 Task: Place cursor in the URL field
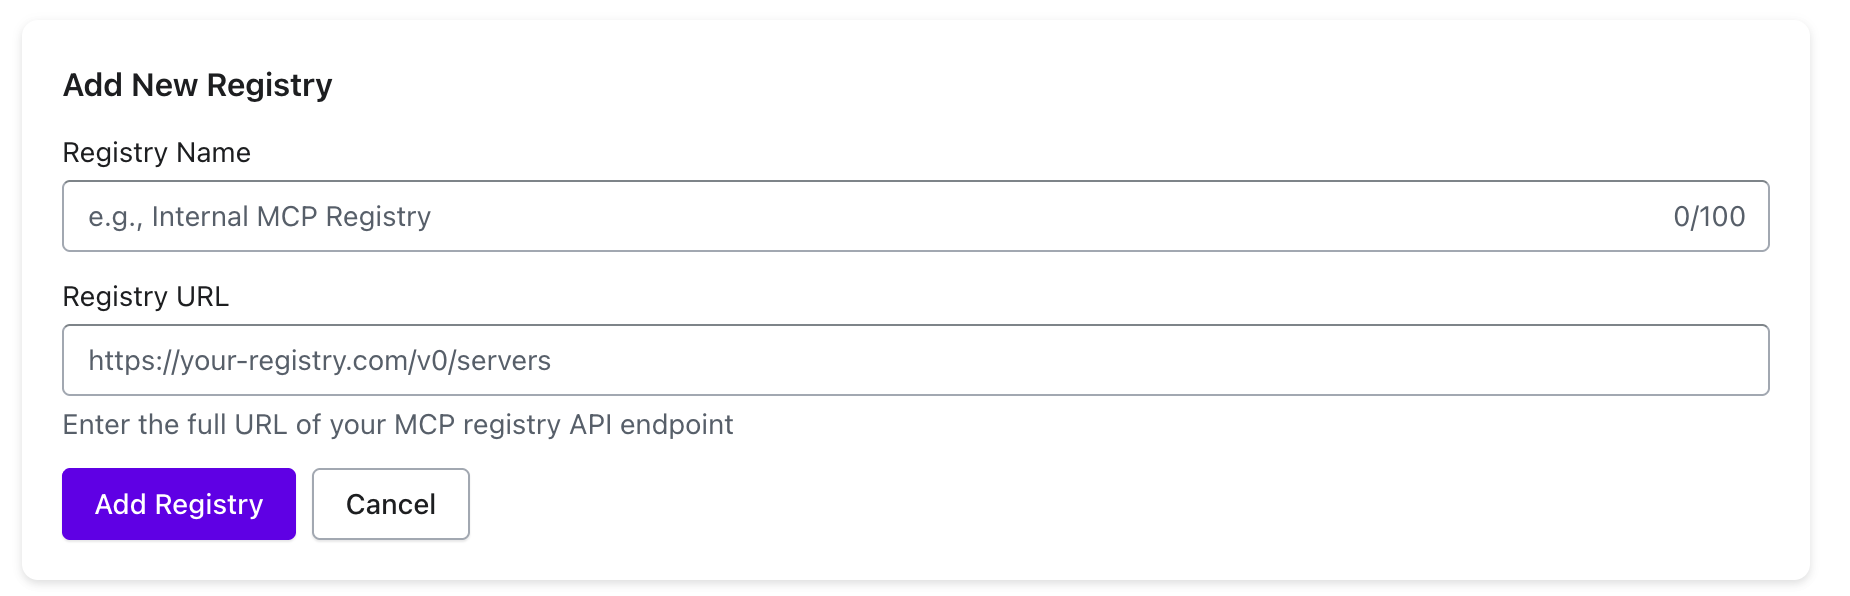pos(900,360)
